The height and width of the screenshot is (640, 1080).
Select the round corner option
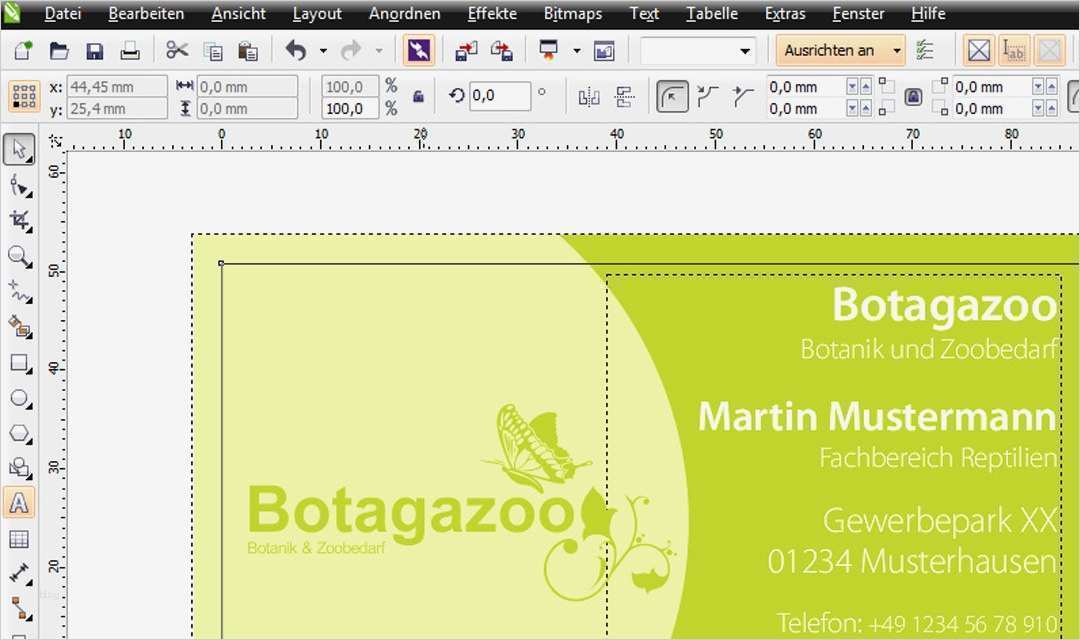coord(672,96)
